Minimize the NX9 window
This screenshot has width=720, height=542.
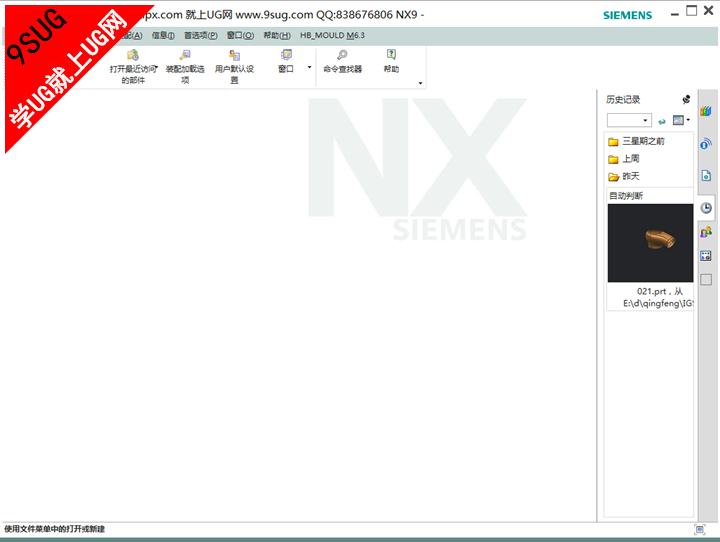pos(675,15)
